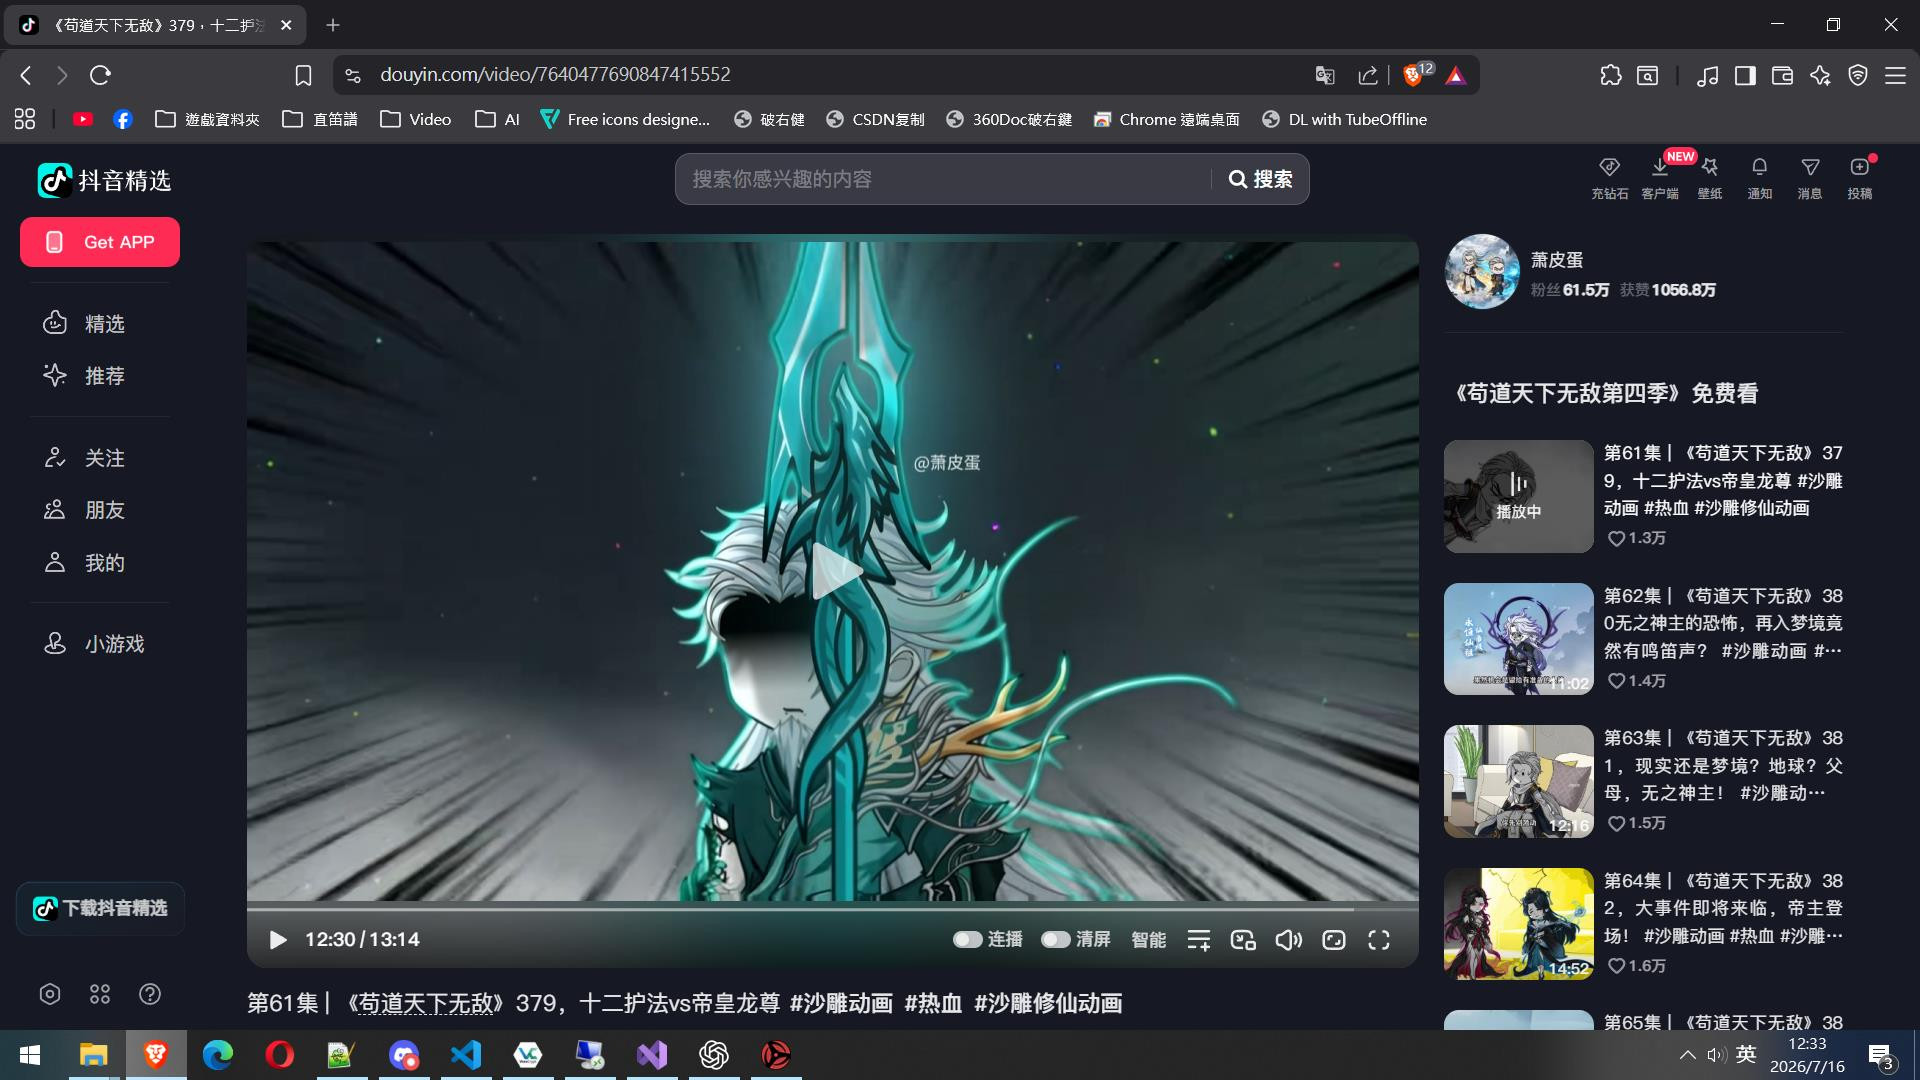
Task: Switch to web fullscreen mode icon
Action: pyautogui.click(x=1334, y=940)
